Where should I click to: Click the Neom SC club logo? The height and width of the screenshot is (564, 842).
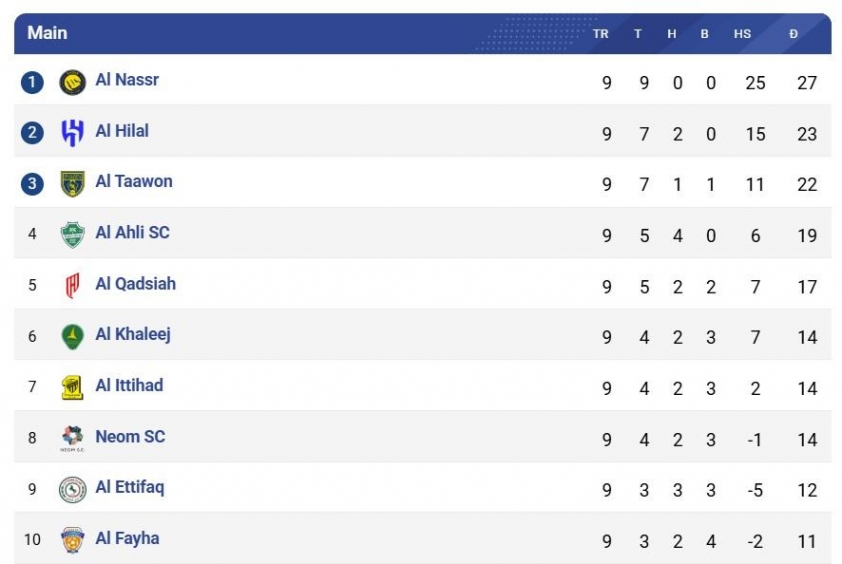[72, 438]
